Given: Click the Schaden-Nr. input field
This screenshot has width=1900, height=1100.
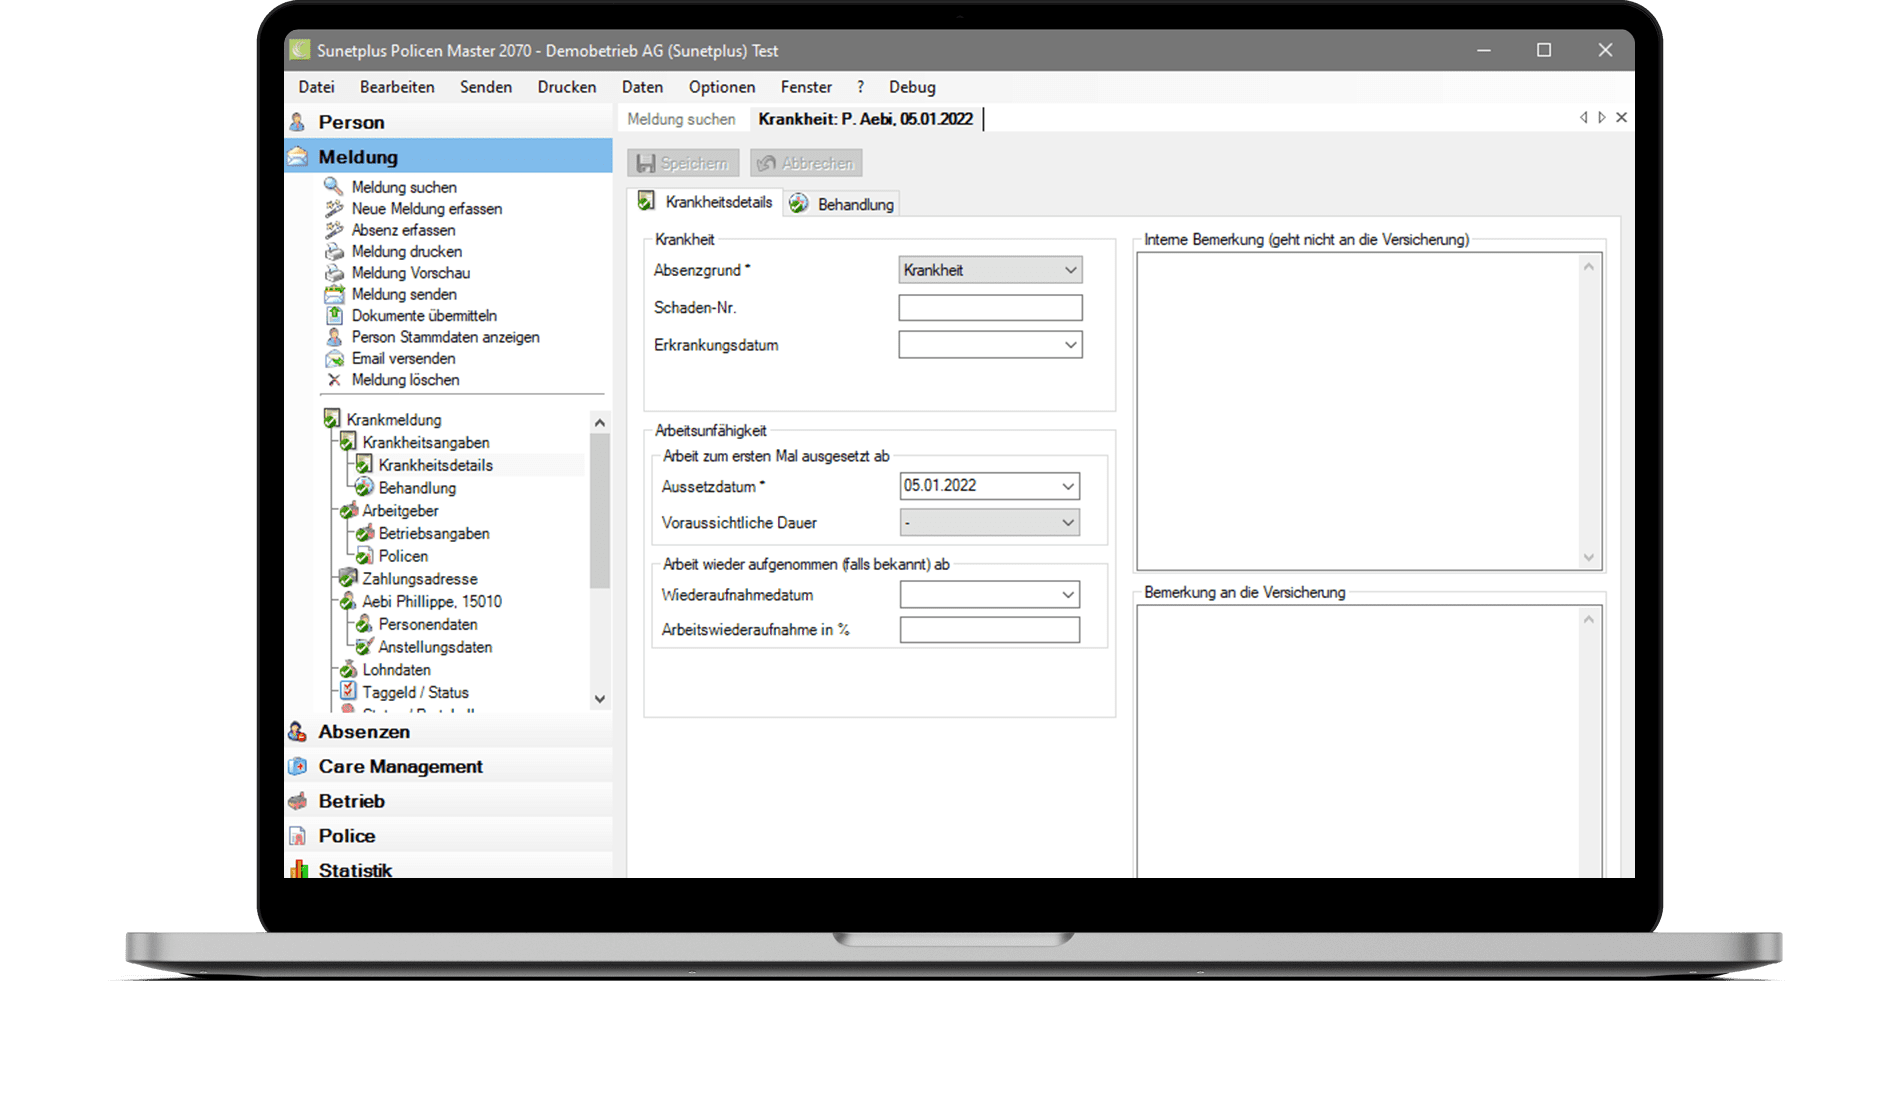Looking at the screenshot, I should coord(989,308).
